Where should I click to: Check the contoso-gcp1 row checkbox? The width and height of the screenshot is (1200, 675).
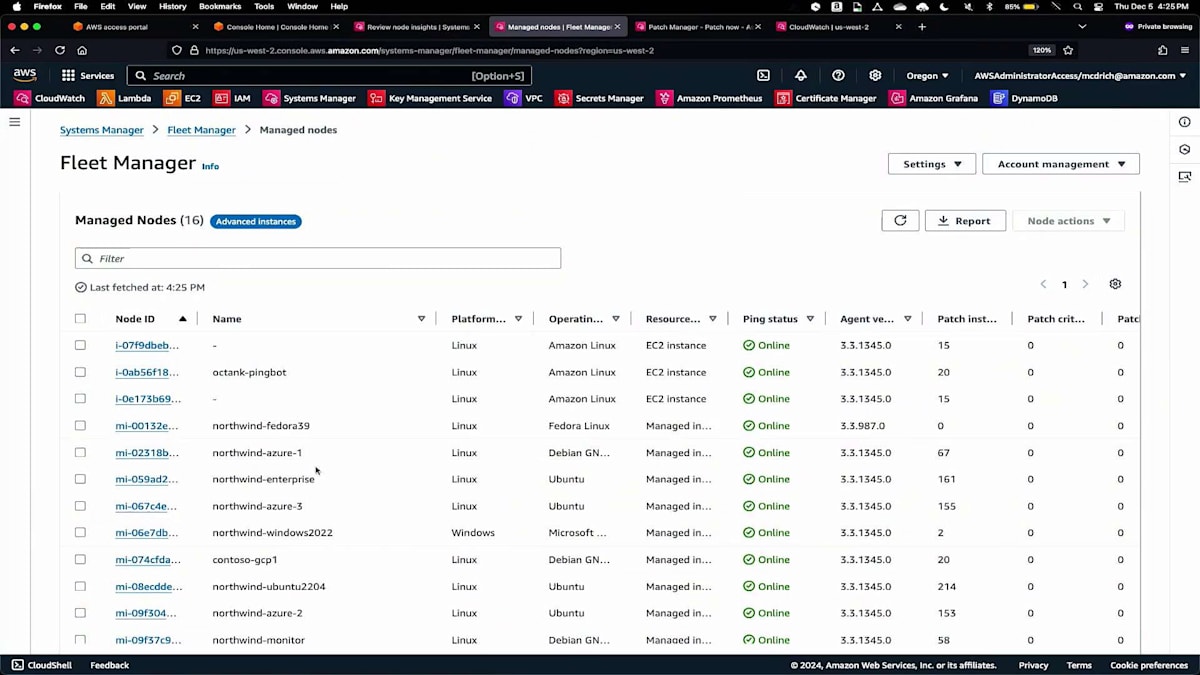pyautogui.click(x=80, y=559)
